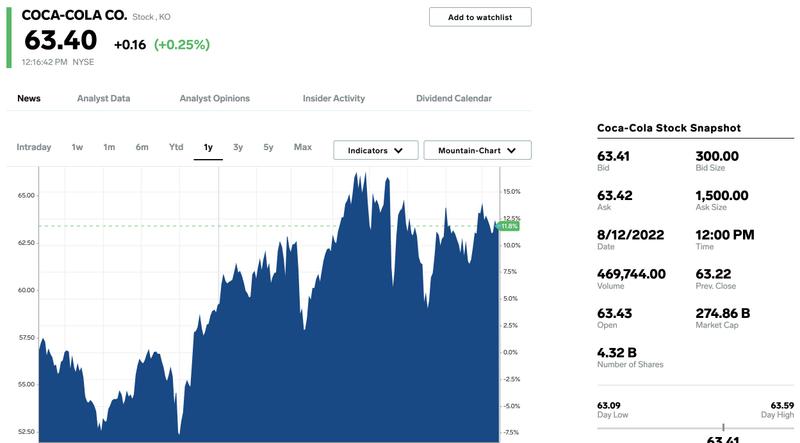Click the COCA-COLA CO. title
This screenshot has width=800, height=443.
coord(74,15)
